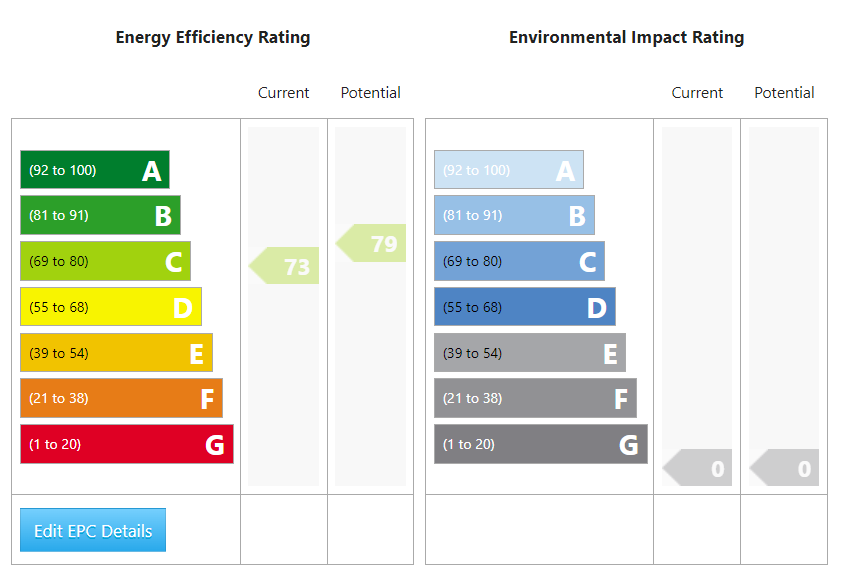Screen dimensions: 851x582
Task: Click the dark blue D environmental impact band
Action: 525,307
